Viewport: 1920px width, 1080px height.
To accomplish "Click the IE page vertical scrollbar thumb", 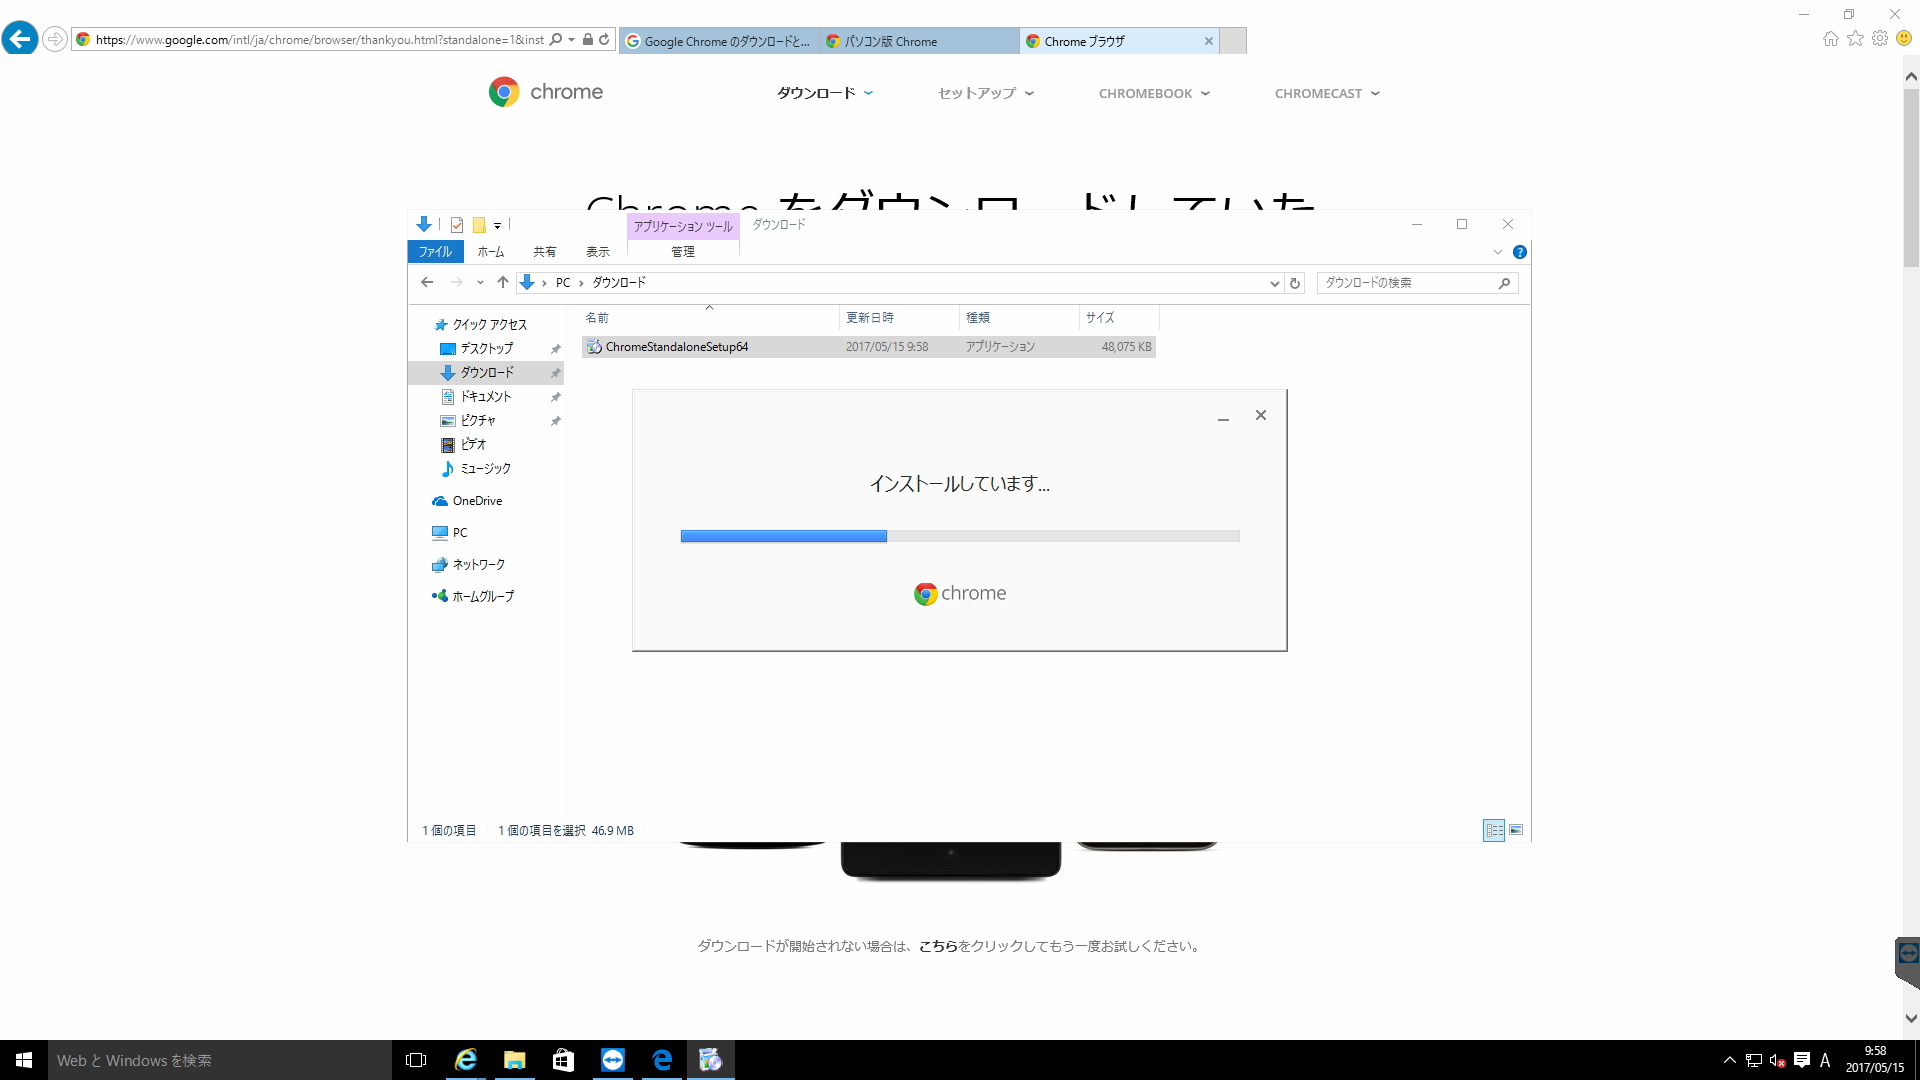I will [x=1911, y=178].
